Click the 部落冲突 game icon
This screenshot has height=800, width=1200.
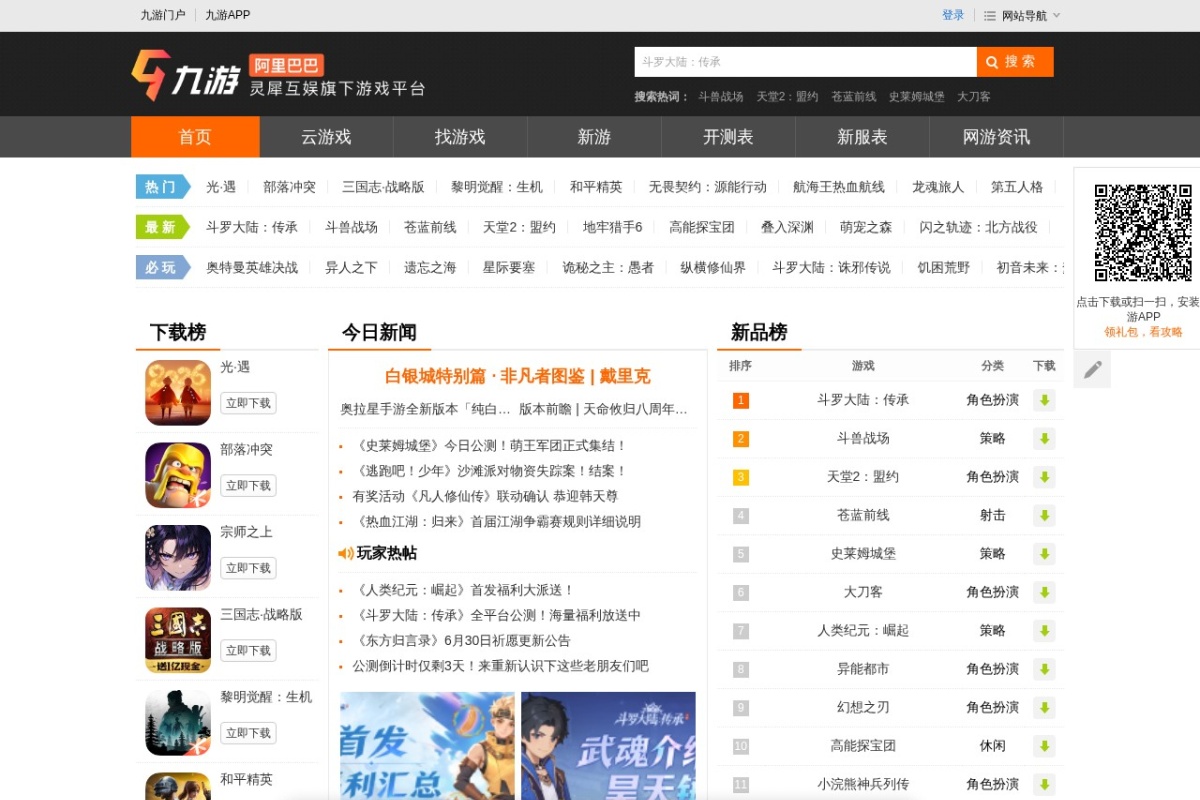coord(178,475)
